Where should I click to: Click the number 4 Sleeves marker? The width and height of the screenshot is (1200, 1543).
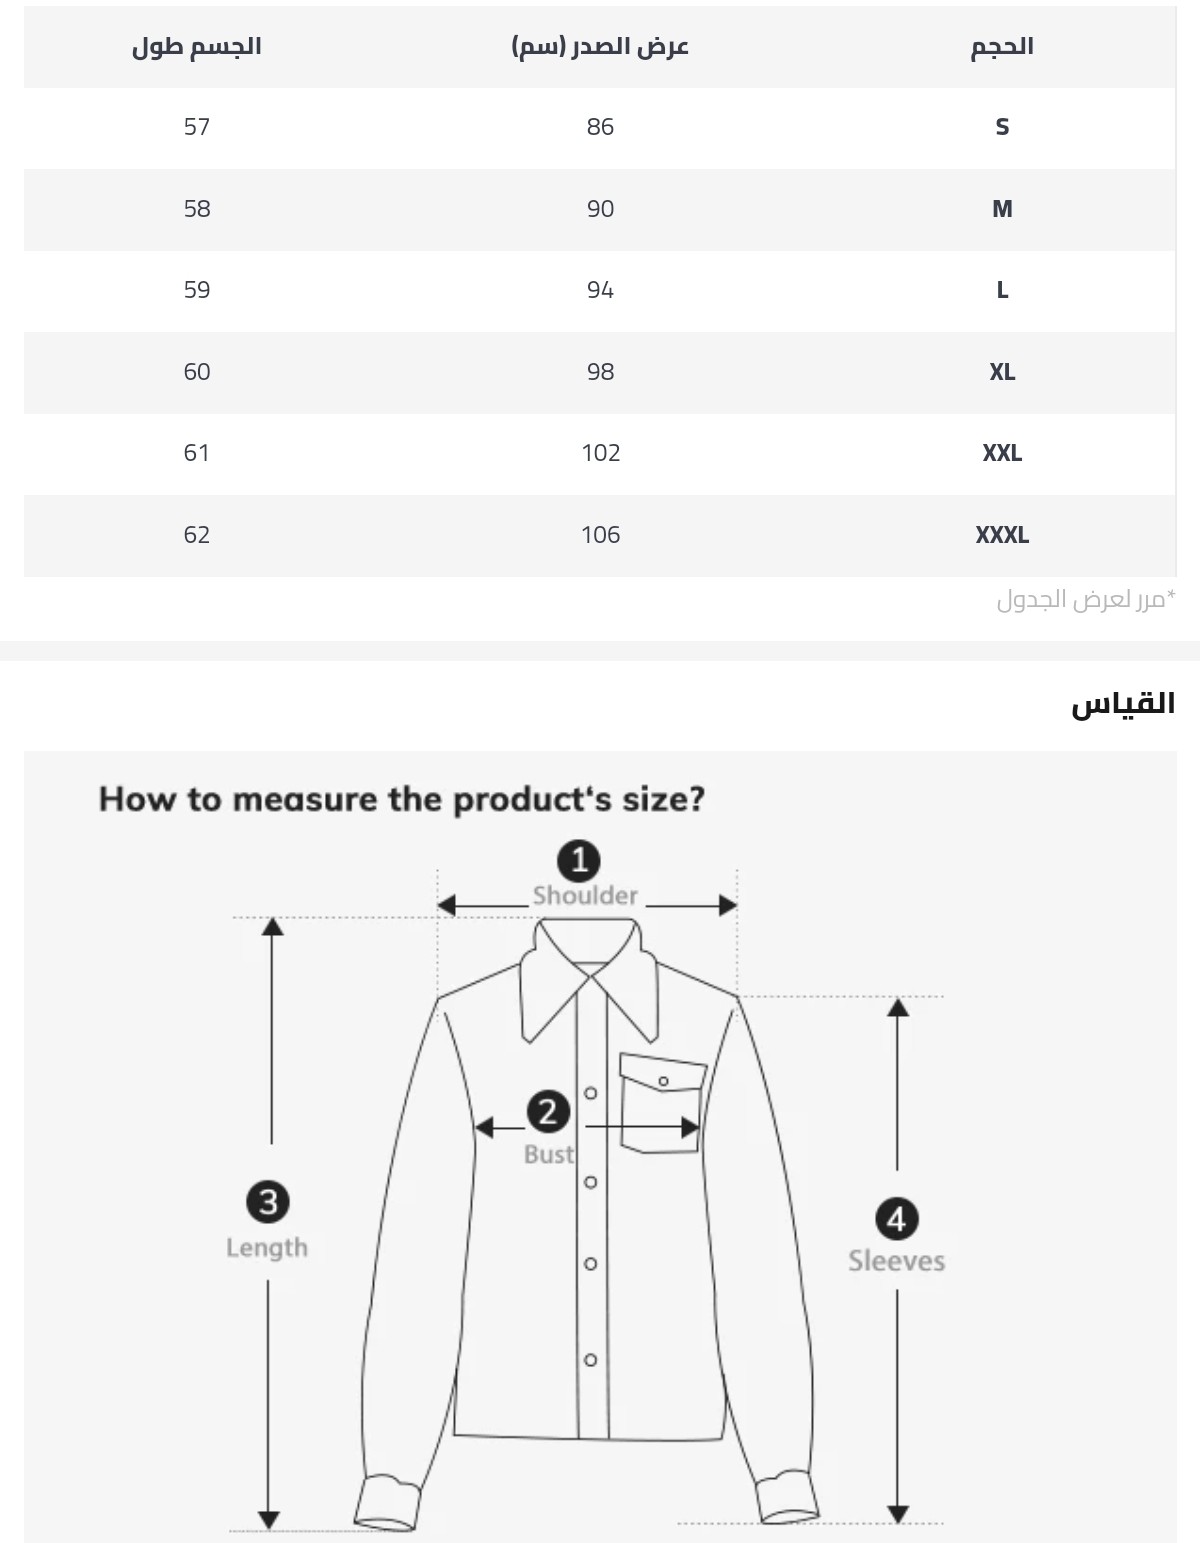coord(896,1219)
